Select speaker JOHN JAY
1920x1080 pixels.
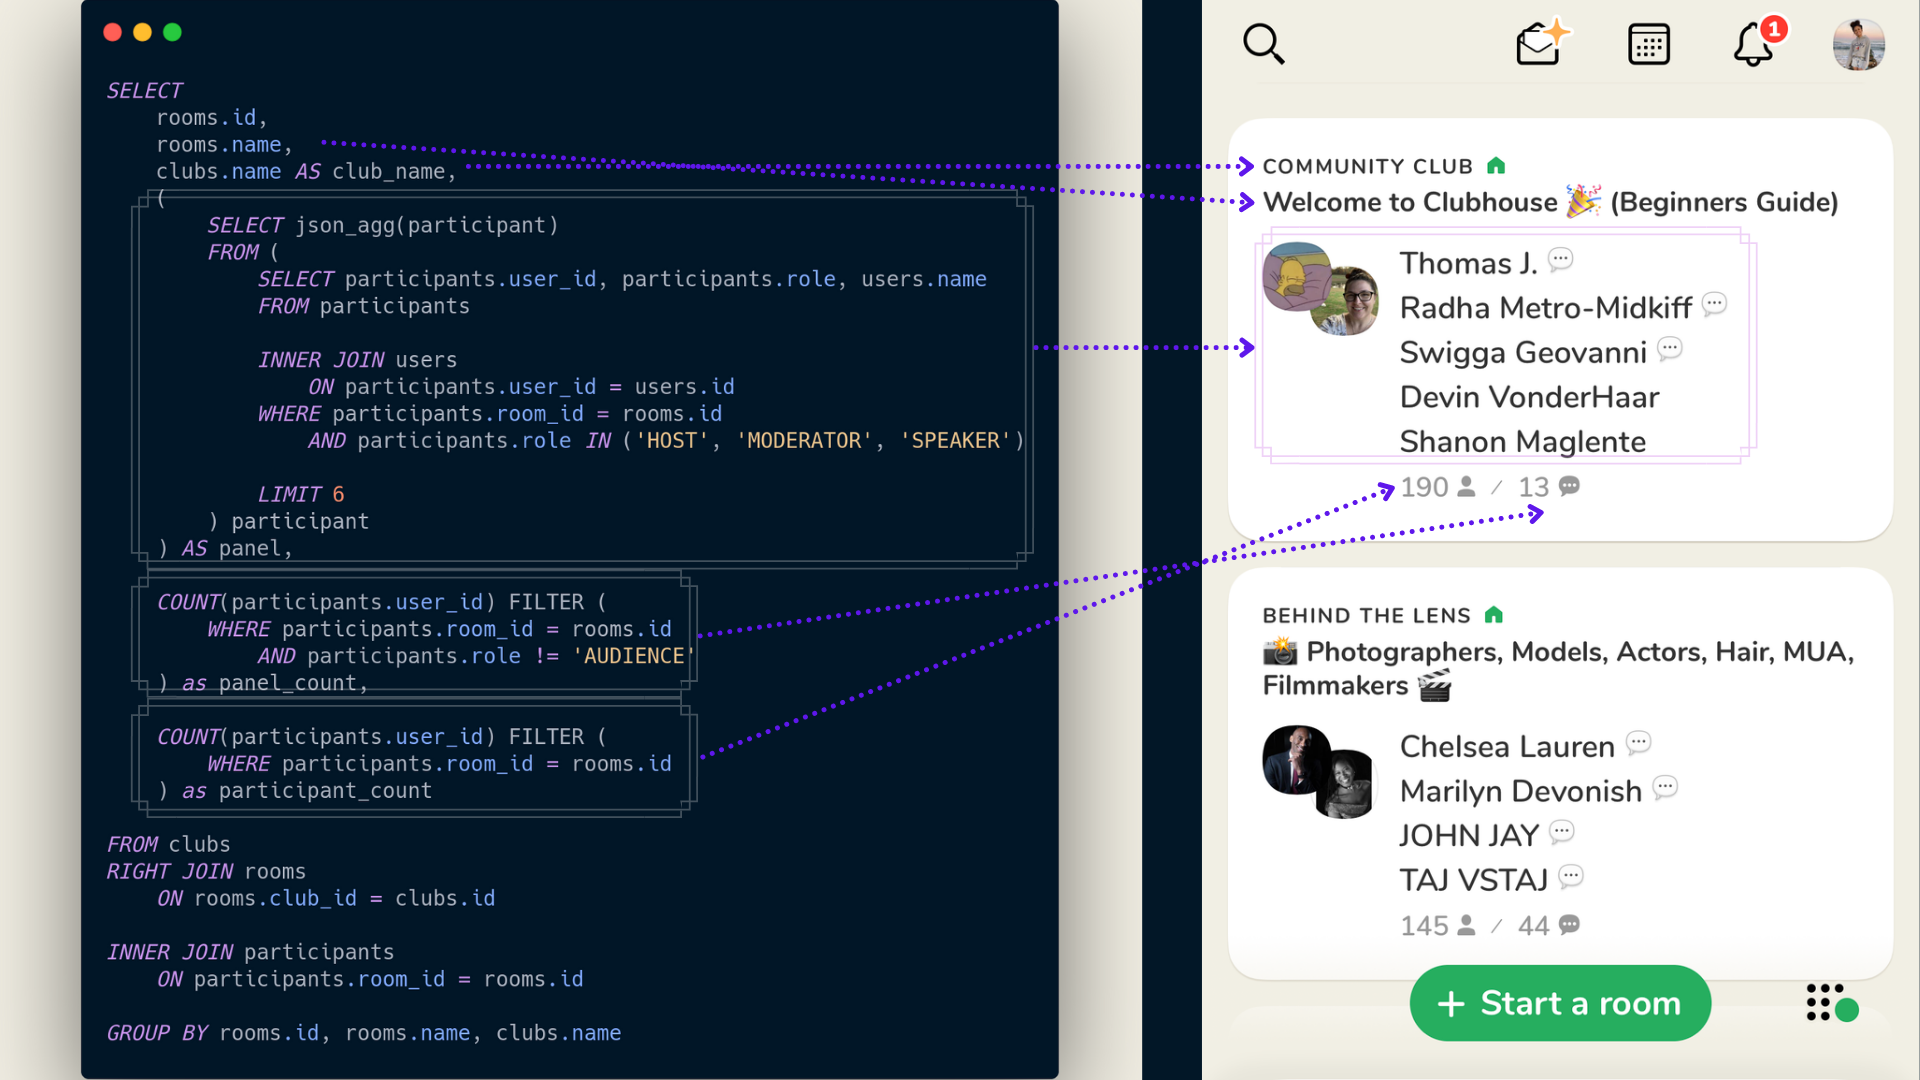point(1468,835)
